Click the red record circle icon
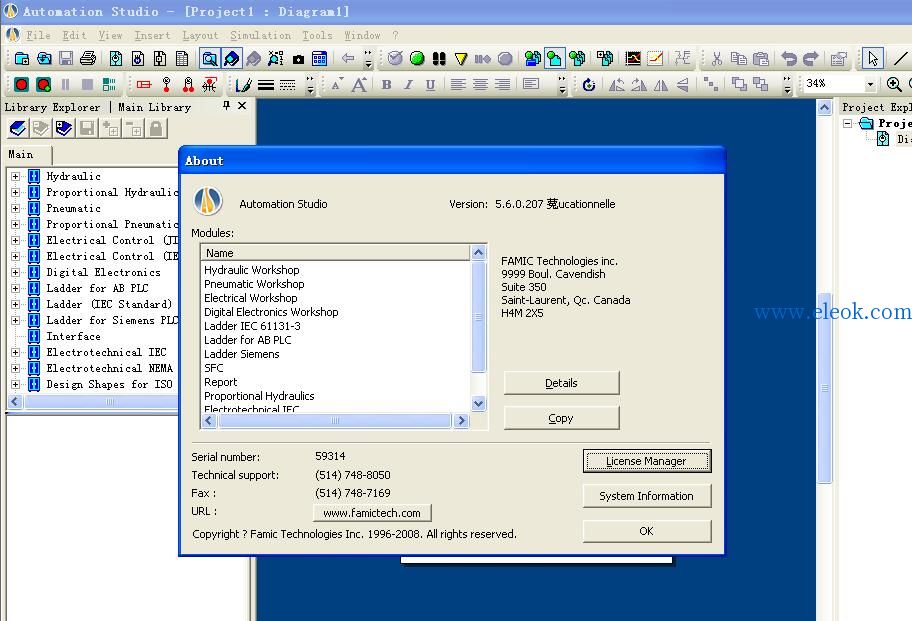This screenshot has width=912, height=621. (x=22, y=84)
